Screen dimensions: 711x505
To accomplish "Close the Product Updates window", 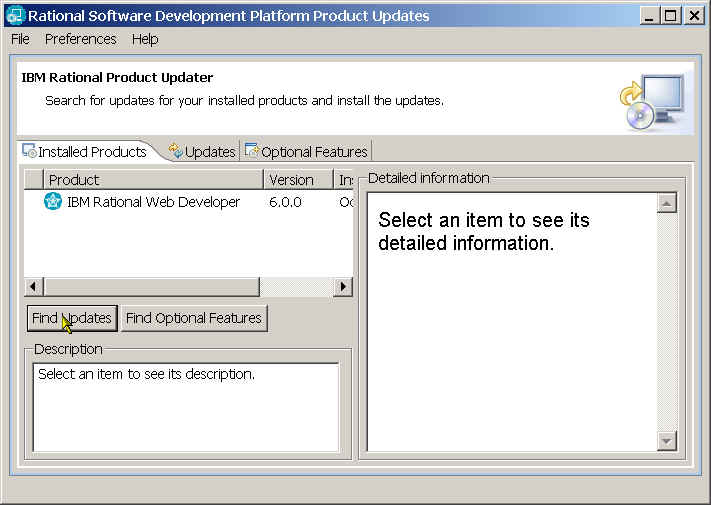I will point(694,16).
